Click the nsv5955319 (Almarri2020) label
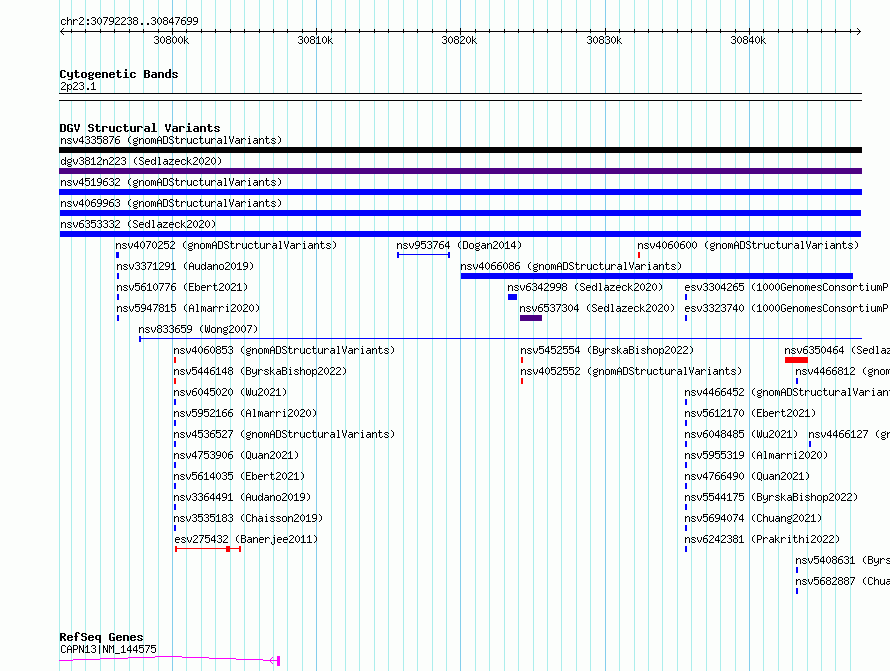 pos(756,455)
